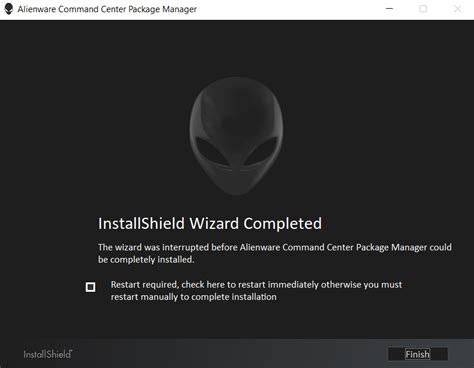
Task: Click the Alienware head icon in title bar
Action: coord(9,9)
